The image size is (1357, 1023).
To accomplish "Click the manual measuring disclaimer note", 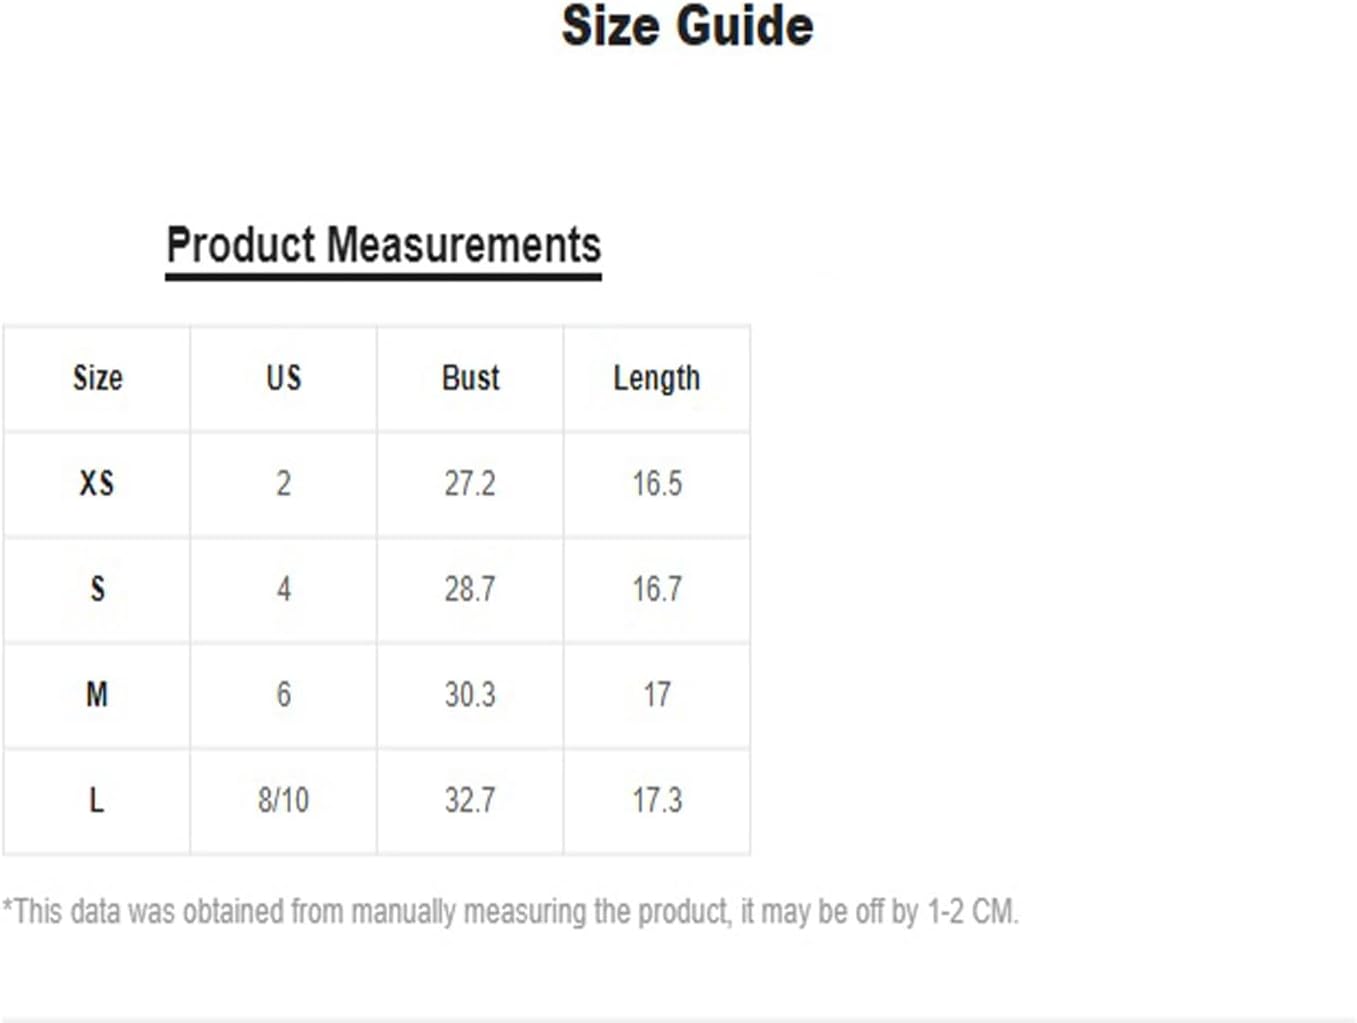I will click(x=510, y=912).
